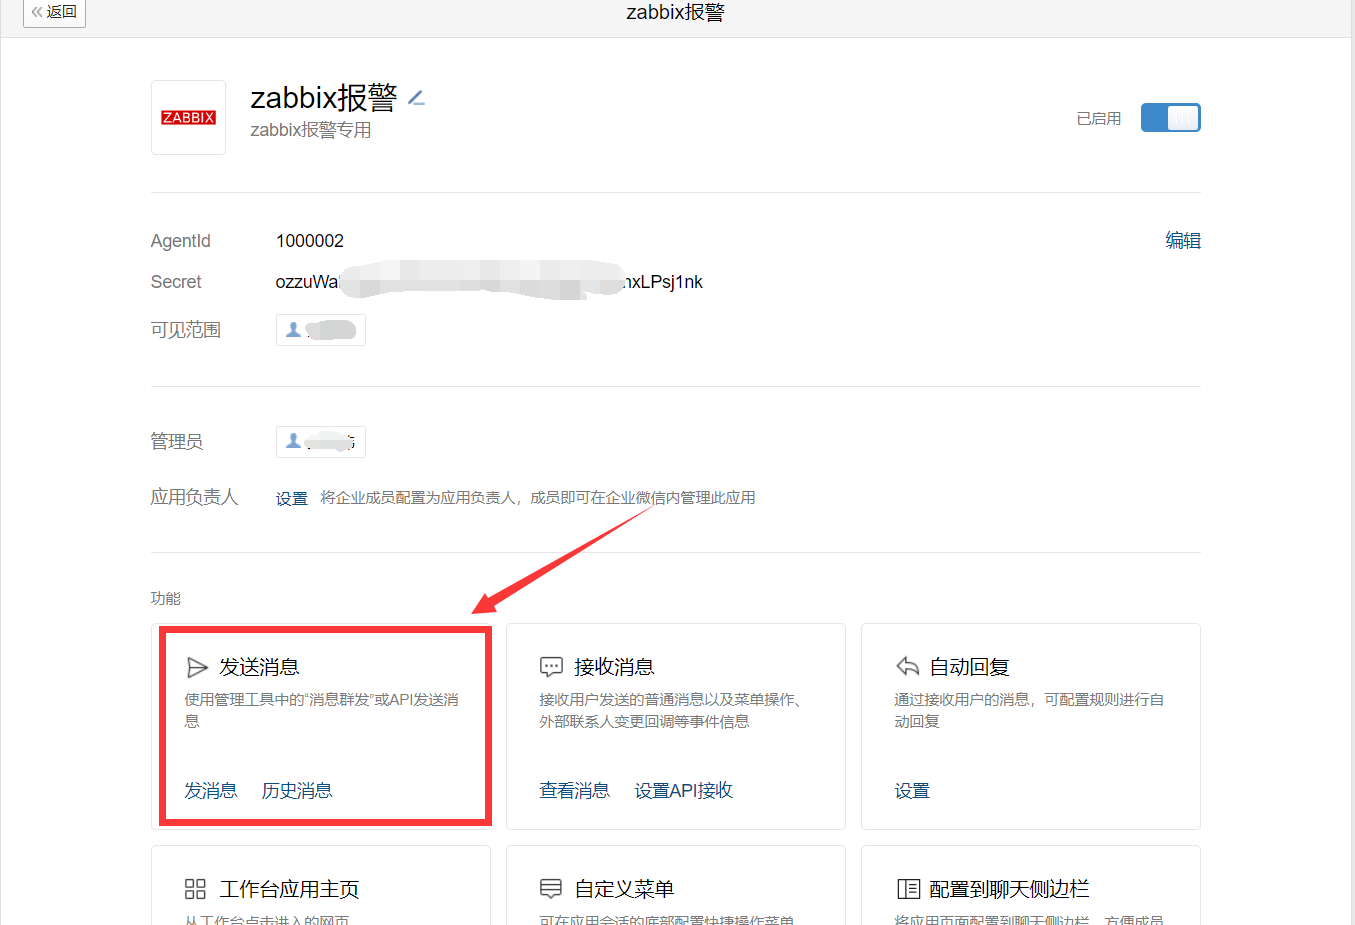Click the 配置到聊天侧边栏 sidebar icon
Viewport: 1355px width, 925px height.
click(908, 889)
